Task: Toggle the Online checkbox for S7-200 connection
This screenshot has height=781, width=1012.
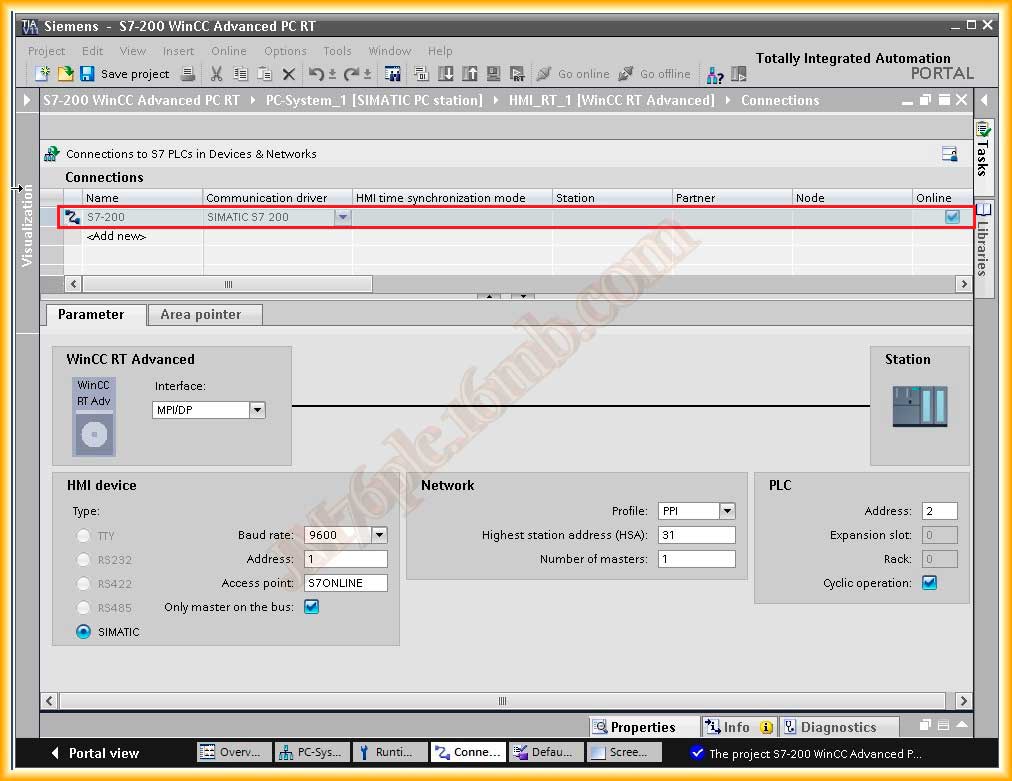Action: 952,217
